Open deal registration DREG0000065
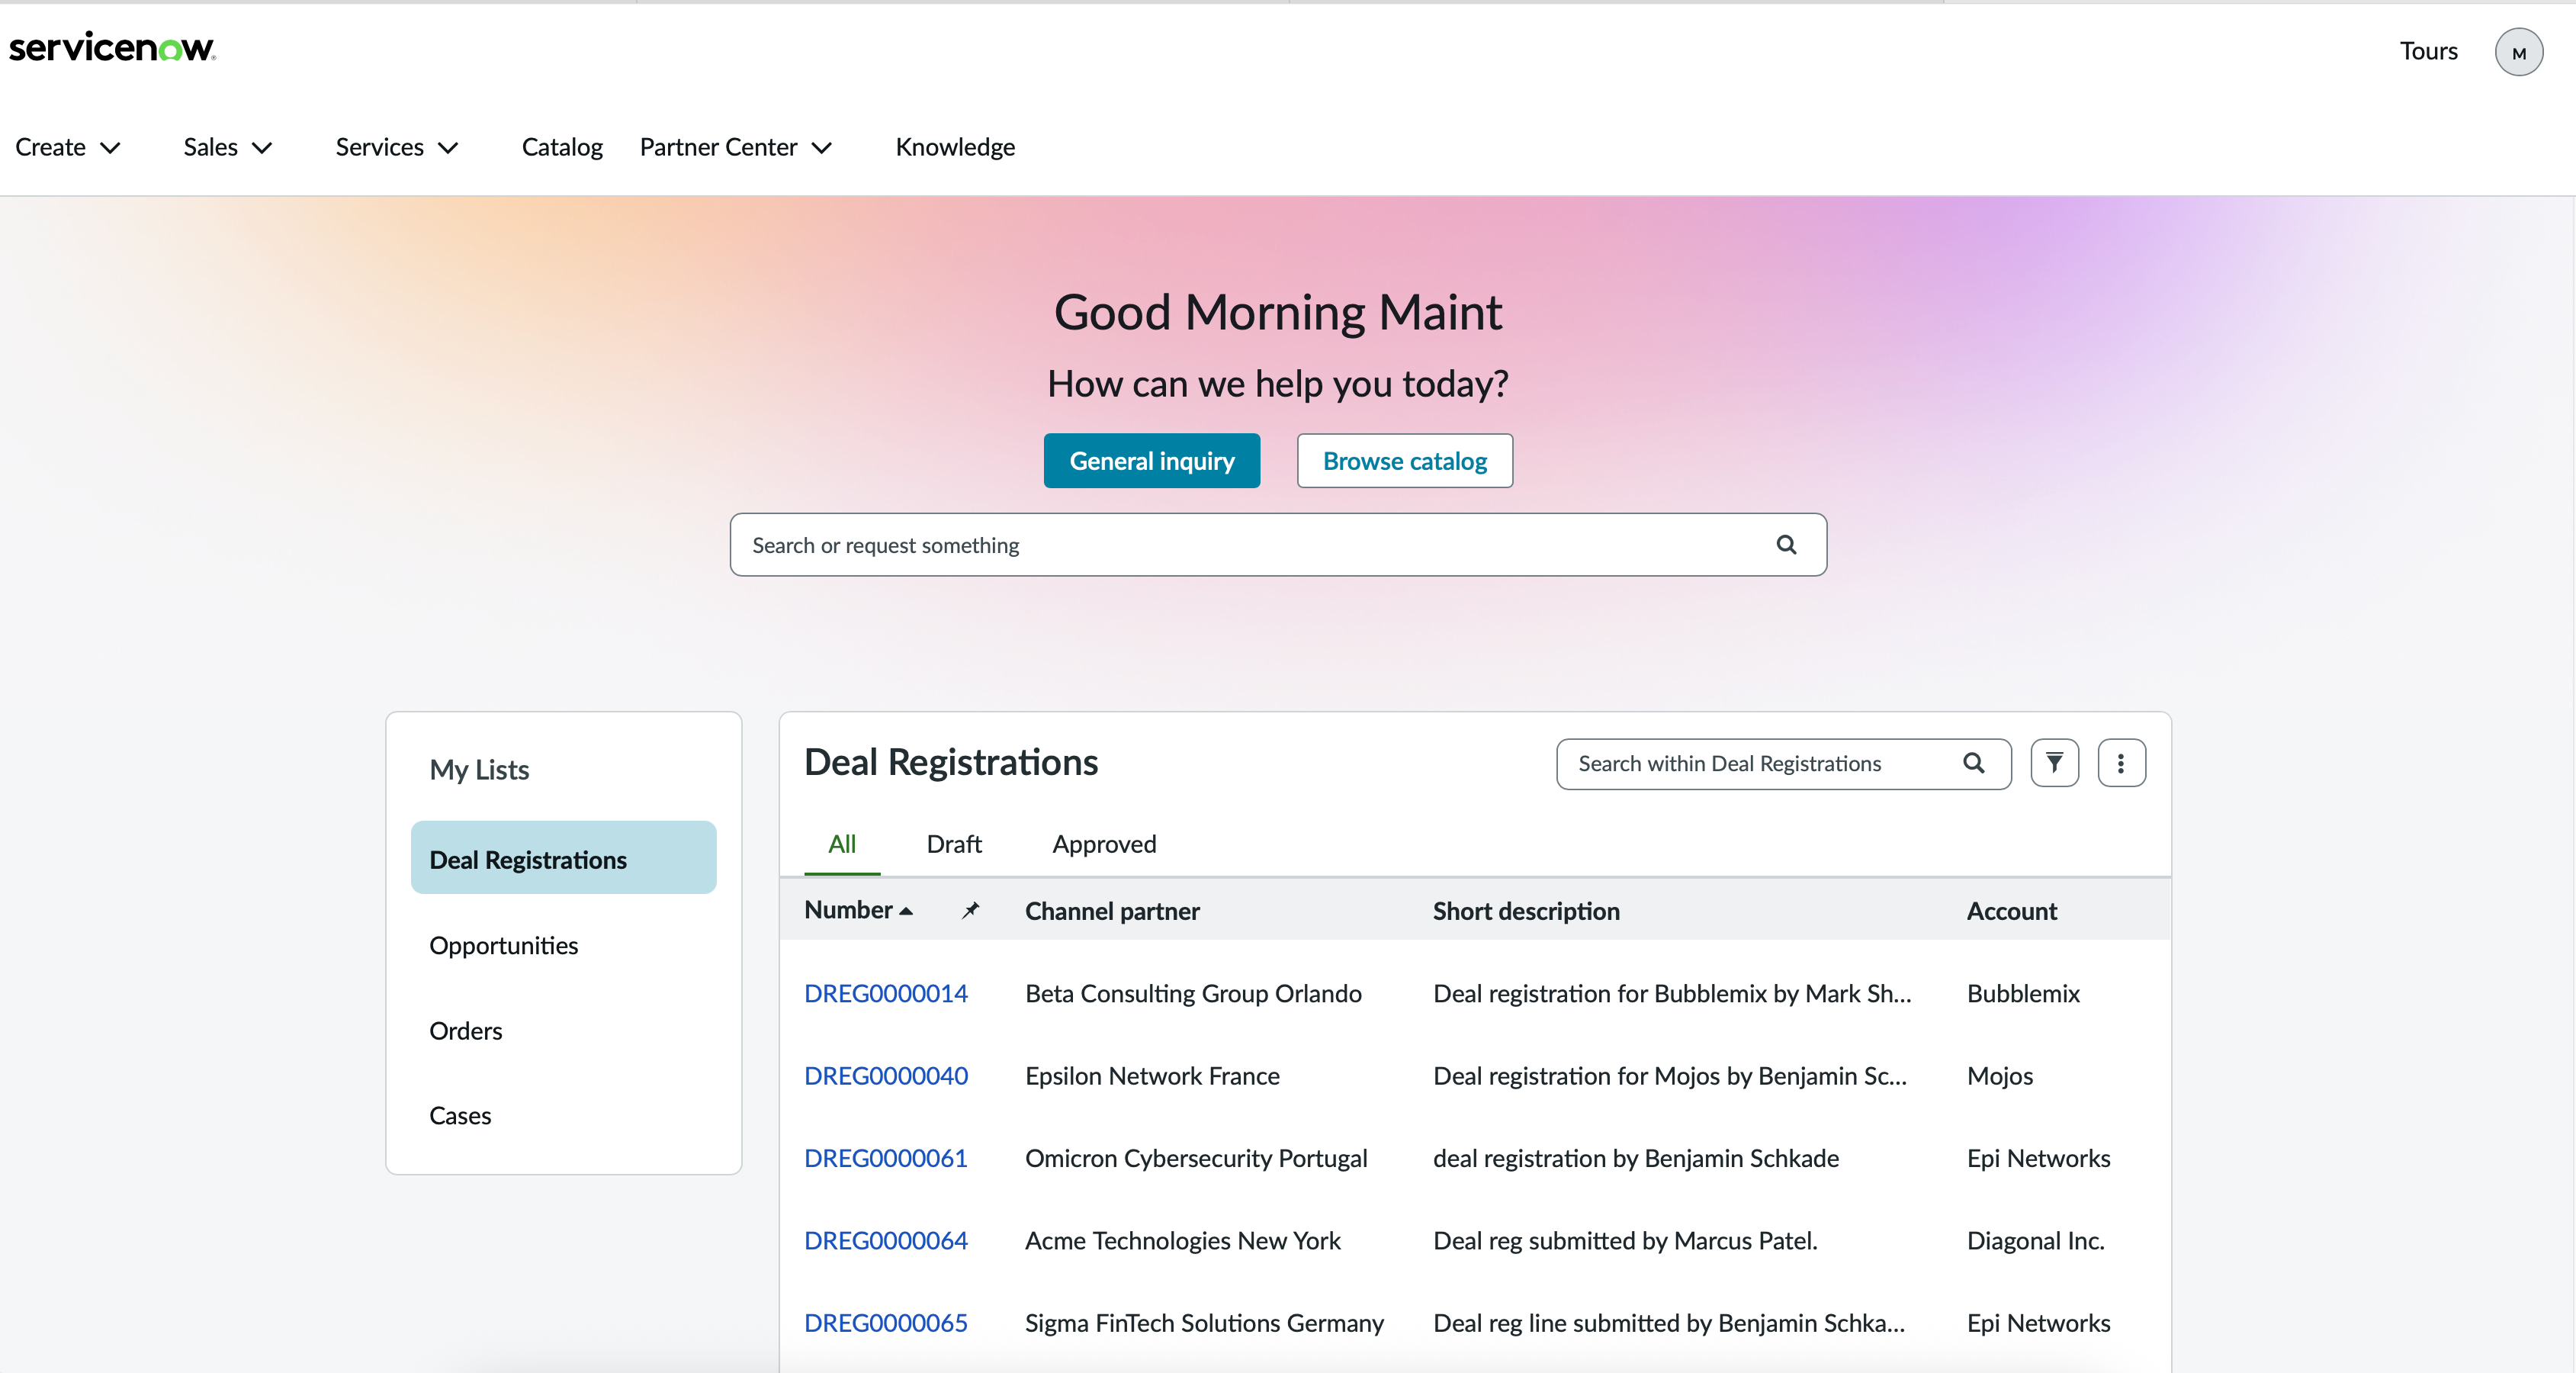 coord(886,1323)
